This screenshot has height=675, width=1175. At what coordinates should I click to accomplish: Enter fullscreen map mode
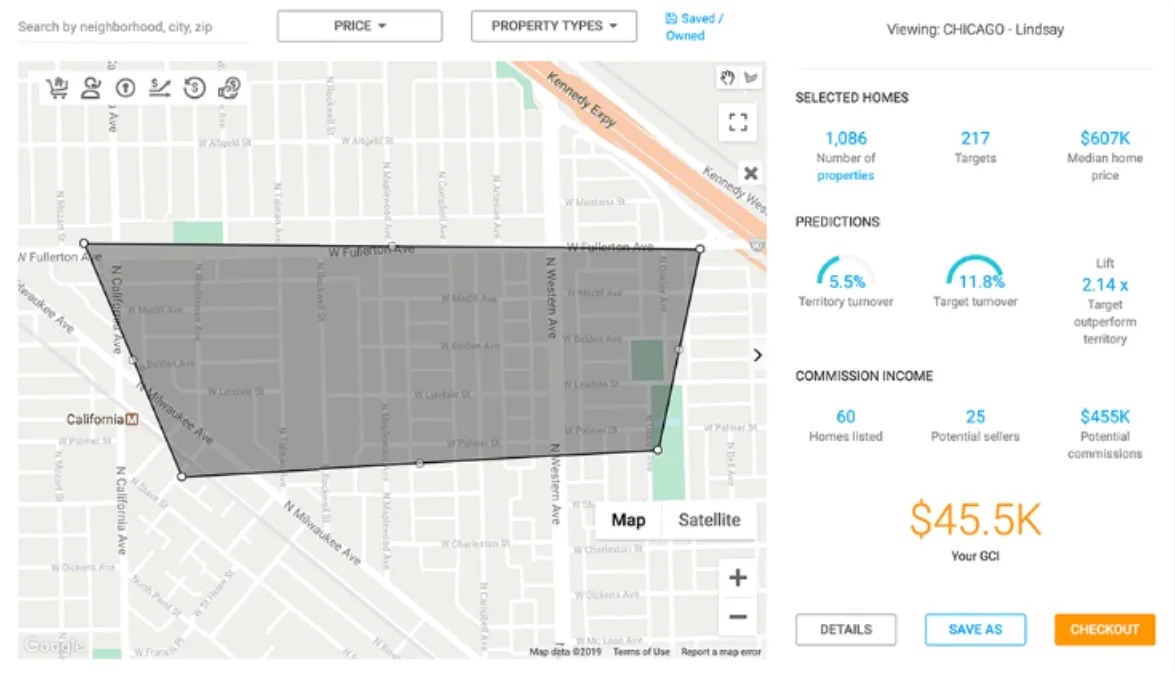[x=738, y=122]
